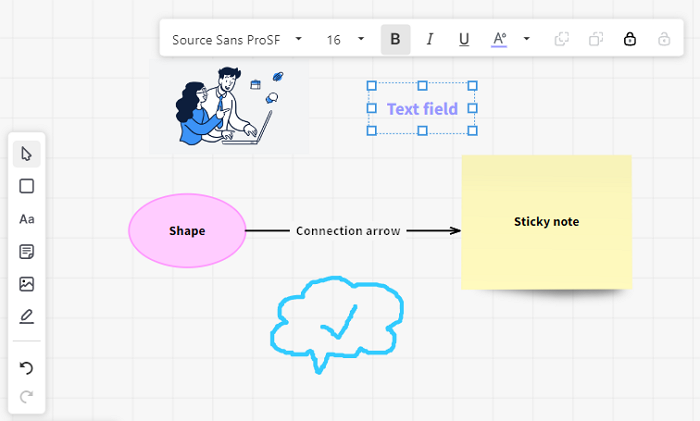Click the bring to front icon
The height and width of the screenshot is (421, 700).
coord(562,39)
